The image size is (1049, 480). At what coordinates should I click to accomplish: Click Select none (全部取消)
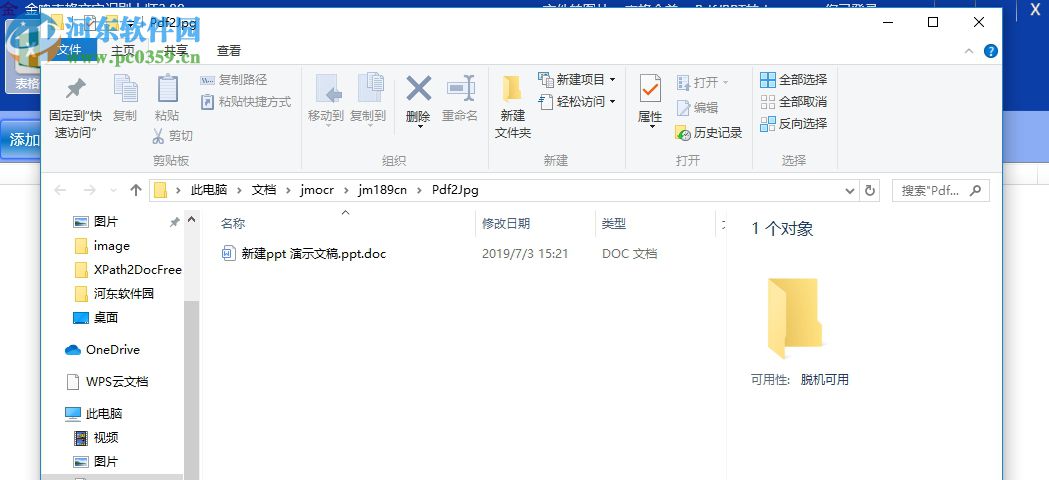[794, 102]
